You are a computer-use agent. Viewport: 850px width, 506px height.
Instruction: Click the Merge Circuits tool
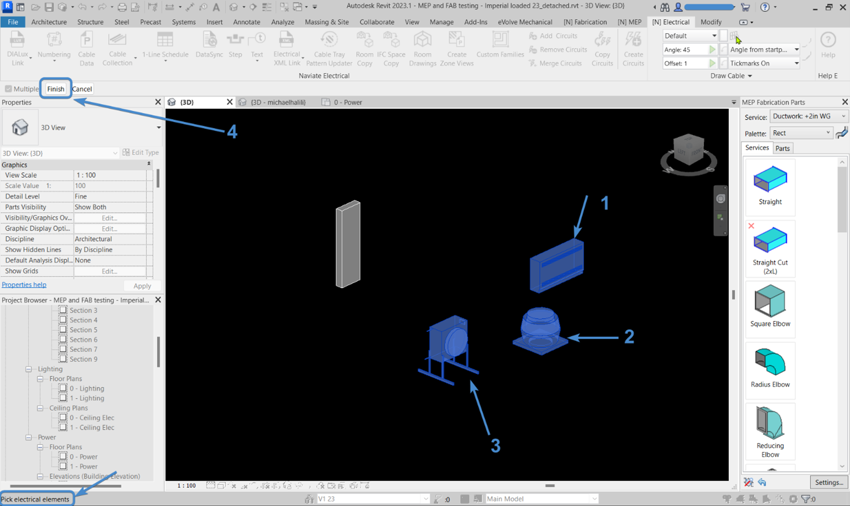point(555,63)
